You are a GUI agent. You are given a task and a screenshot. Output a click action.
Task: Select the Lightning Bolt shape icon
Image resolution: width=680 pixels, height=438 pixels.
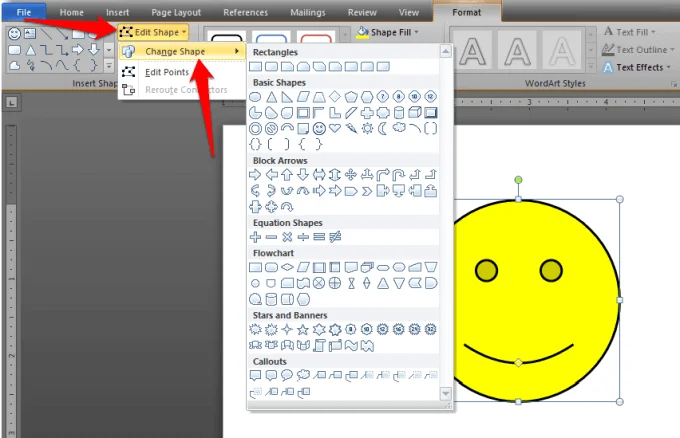pos(351,128)
